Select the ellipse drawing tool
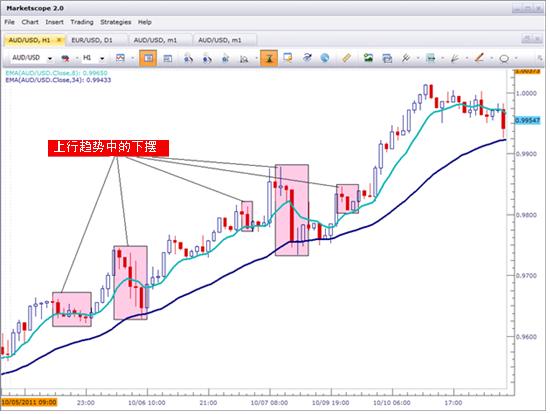Screen dimensions: 550x414 pos(504,58)
